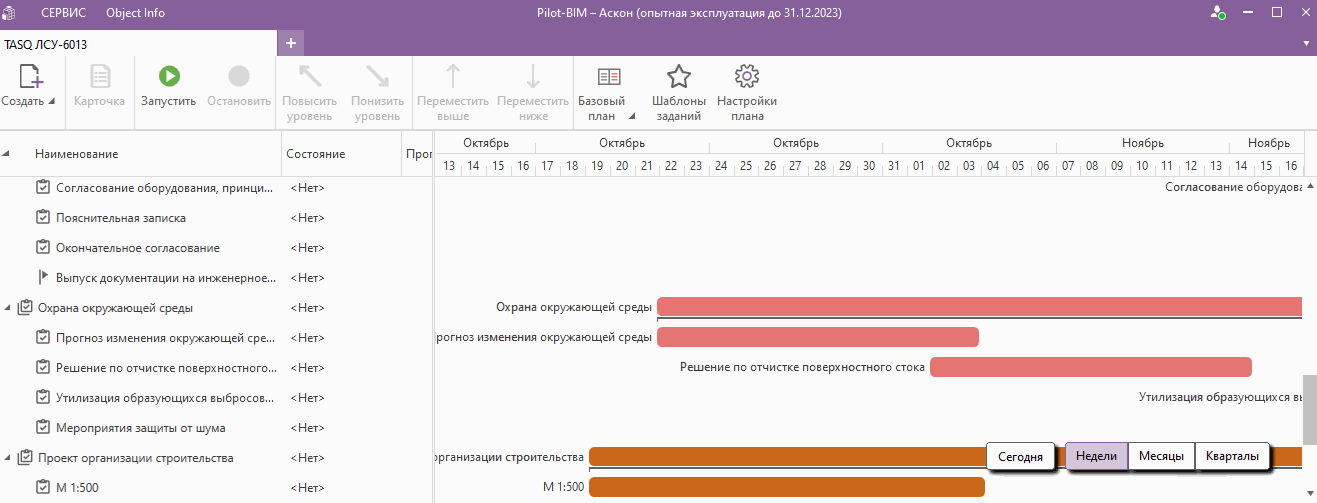Viewport: 1317px width, 503px height.
Task: Click the task icon beside Пояснительная записка
Action: pos(43,217)
